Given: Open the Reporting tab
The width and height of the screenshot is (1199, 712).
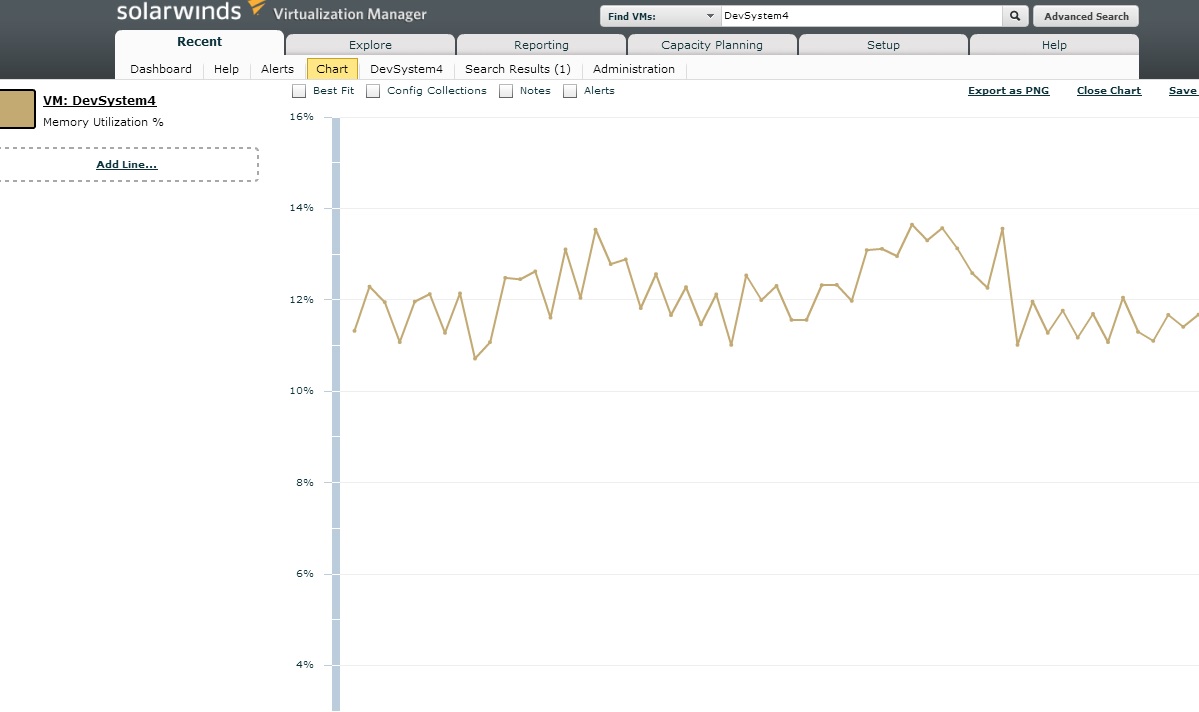Looking at the screenshot, I should 541,45.
